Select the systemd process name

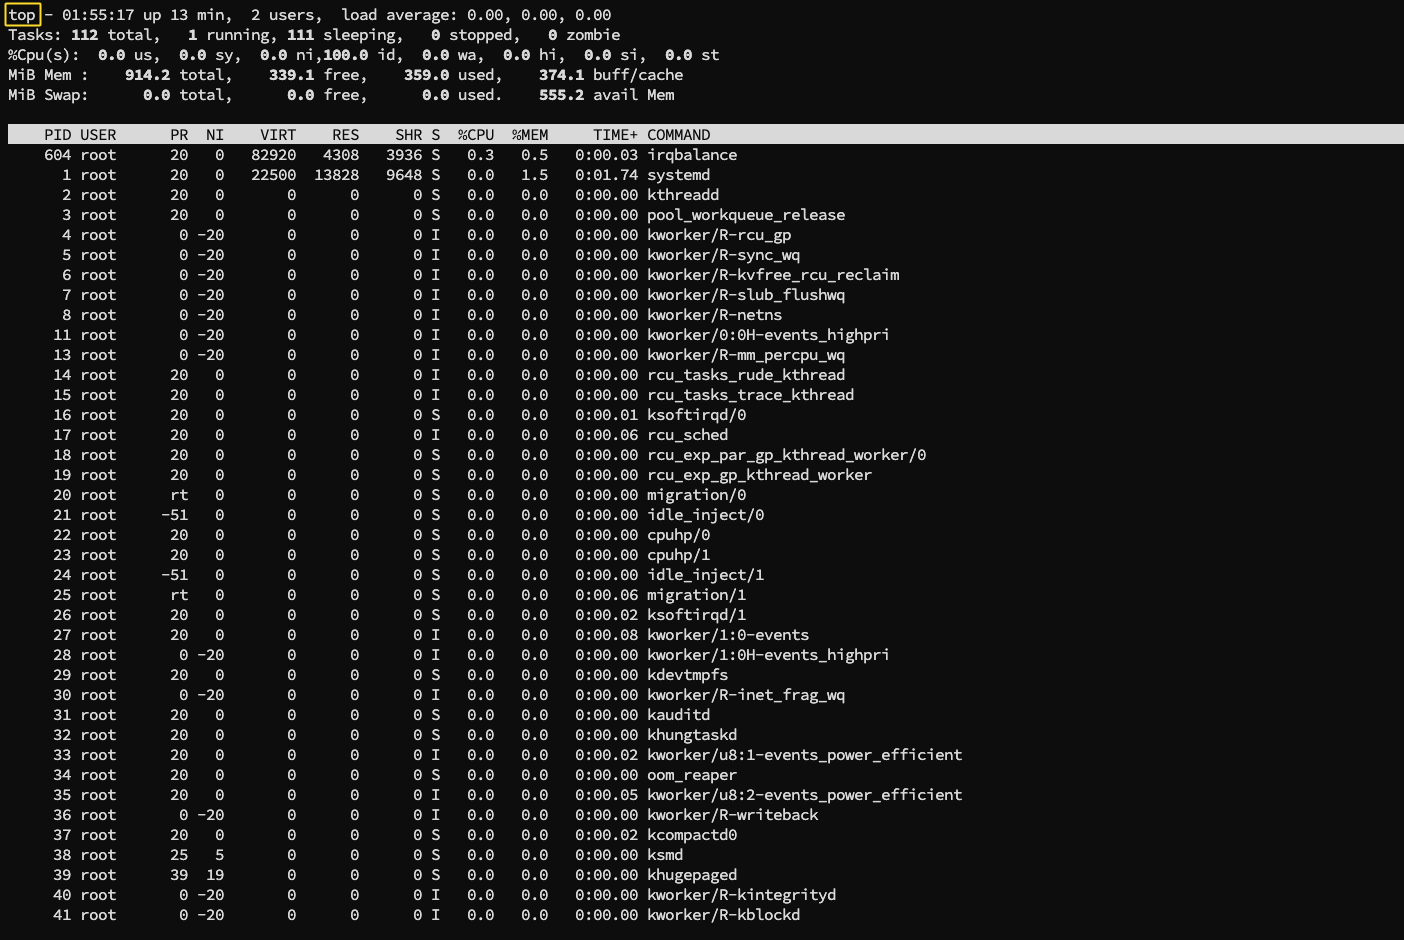click(679, 175)
